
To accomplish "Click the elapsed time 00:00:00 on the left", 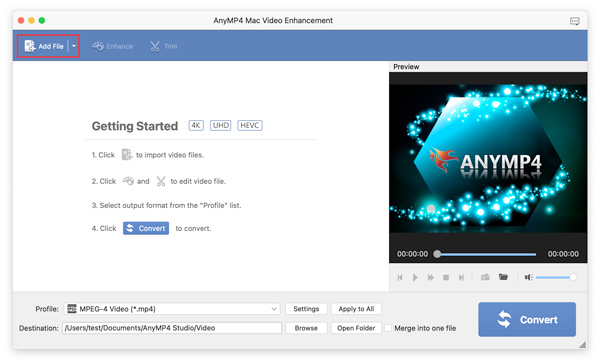I will (x=412, y=254).
